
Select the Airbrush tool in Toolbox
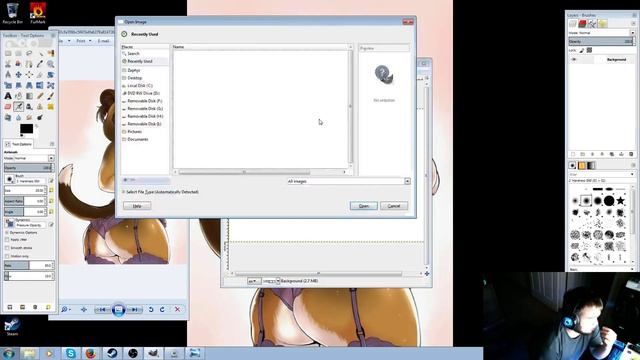(19, 107)
